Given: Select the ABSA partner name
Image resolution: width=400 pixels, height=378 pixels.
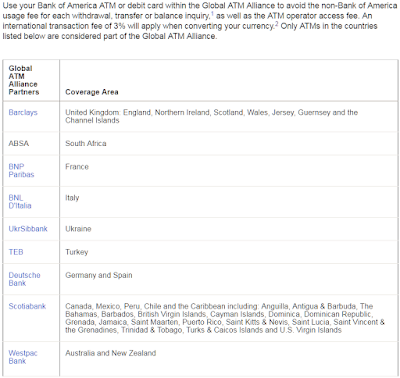Looking at the screenshot, I should pos(19,143).
